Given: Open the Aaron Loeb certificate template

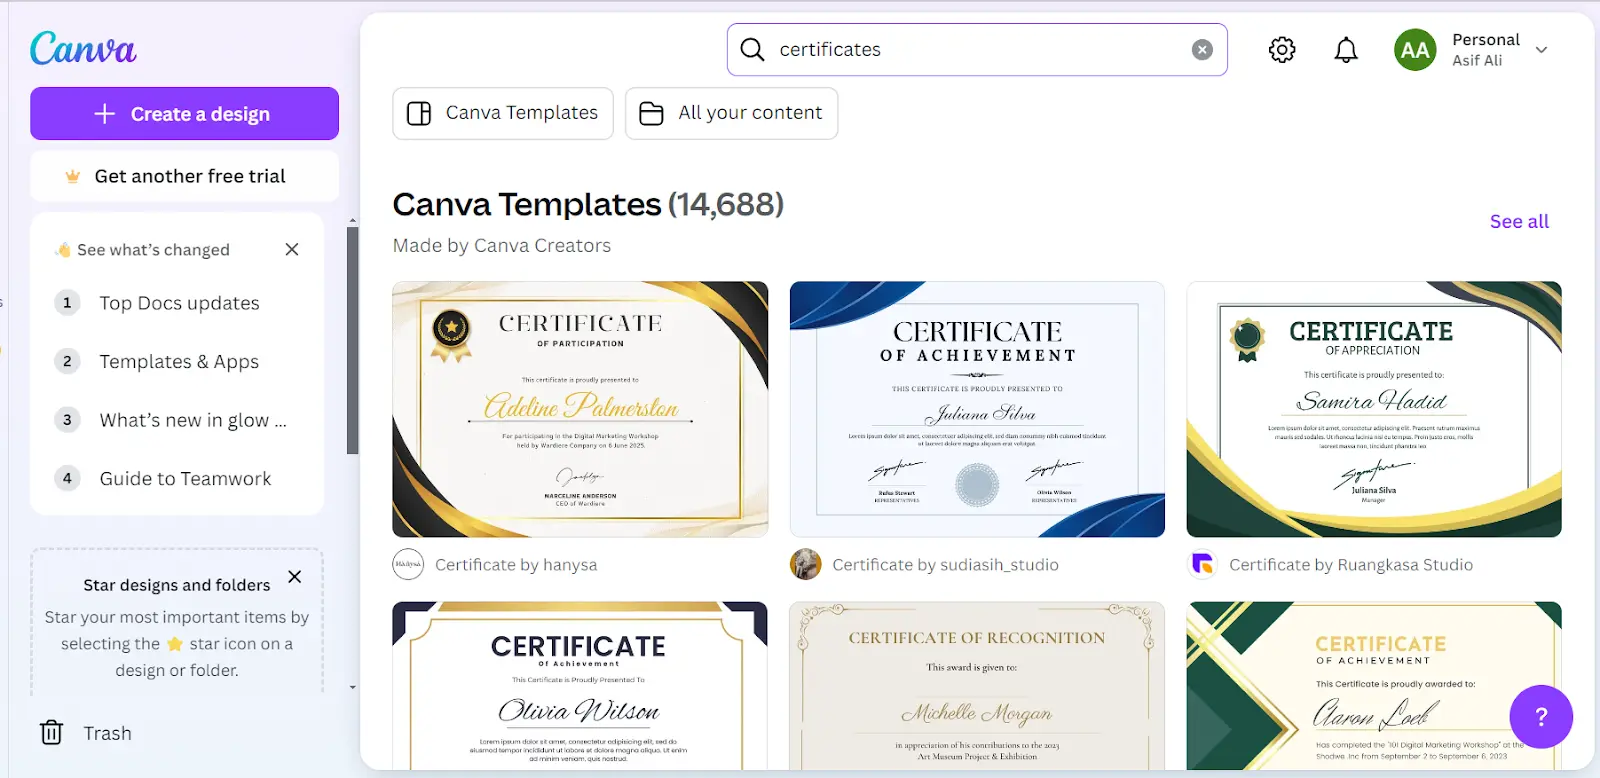Looking at the screenshot, I should tap(1374, 685).
